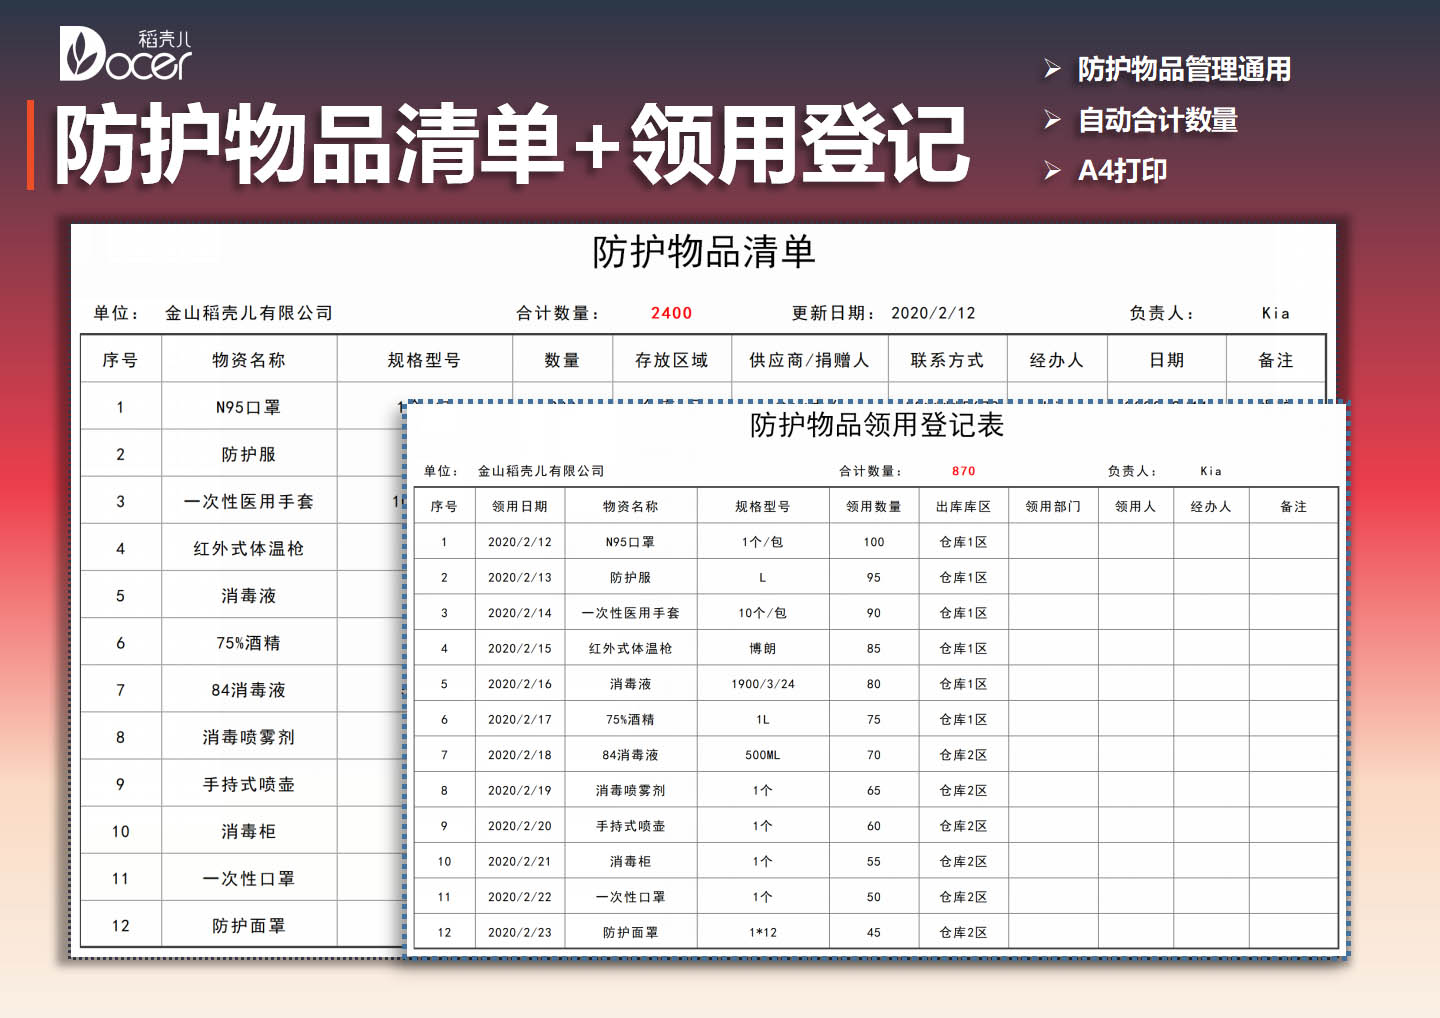Click the red total 2400 in 防护物品清单
1440x1018 pixels.
[671, 313]
